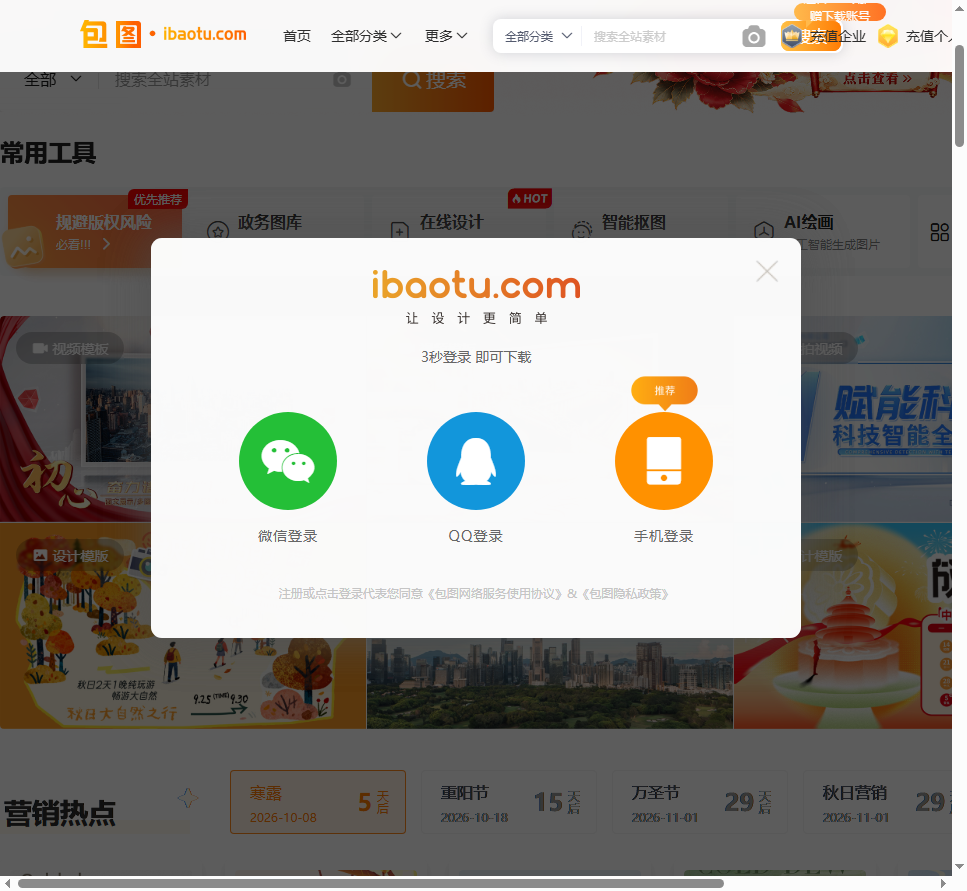Open 规避版权风险 card
The width and height of the screenshot is (967, 891).
point(94,232)
